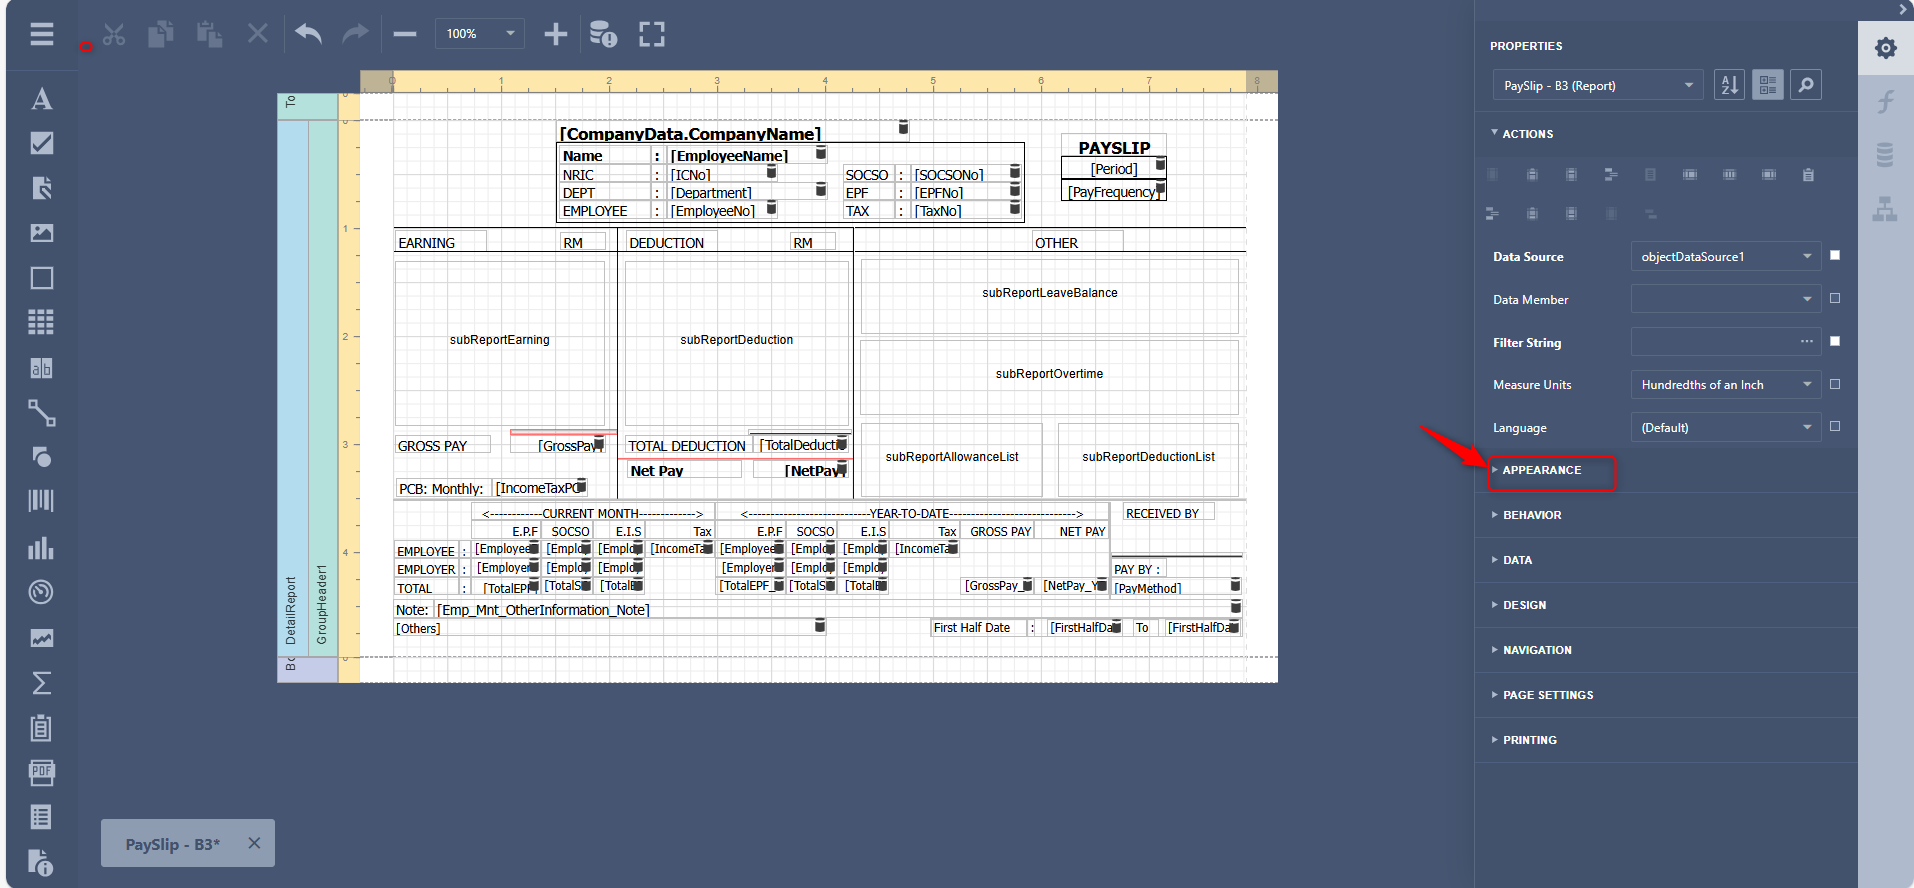This screenshot has height=888, width=1914.
Task: Toggle full screen mode
Action: [652, 34]
